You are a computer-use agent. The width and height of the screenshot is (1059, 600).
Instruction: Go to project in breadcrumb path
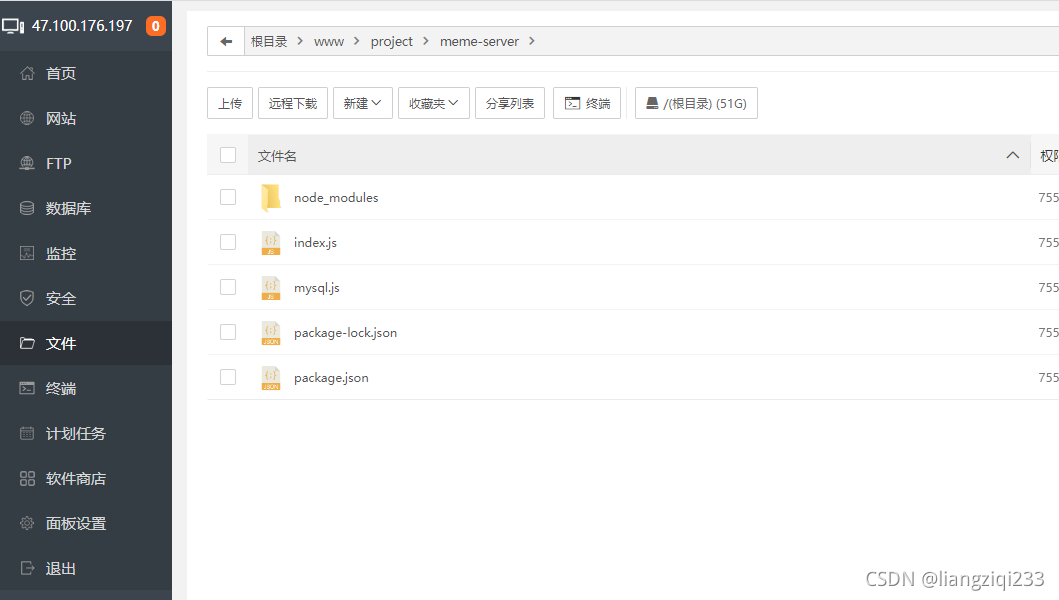tap(392, 41)
